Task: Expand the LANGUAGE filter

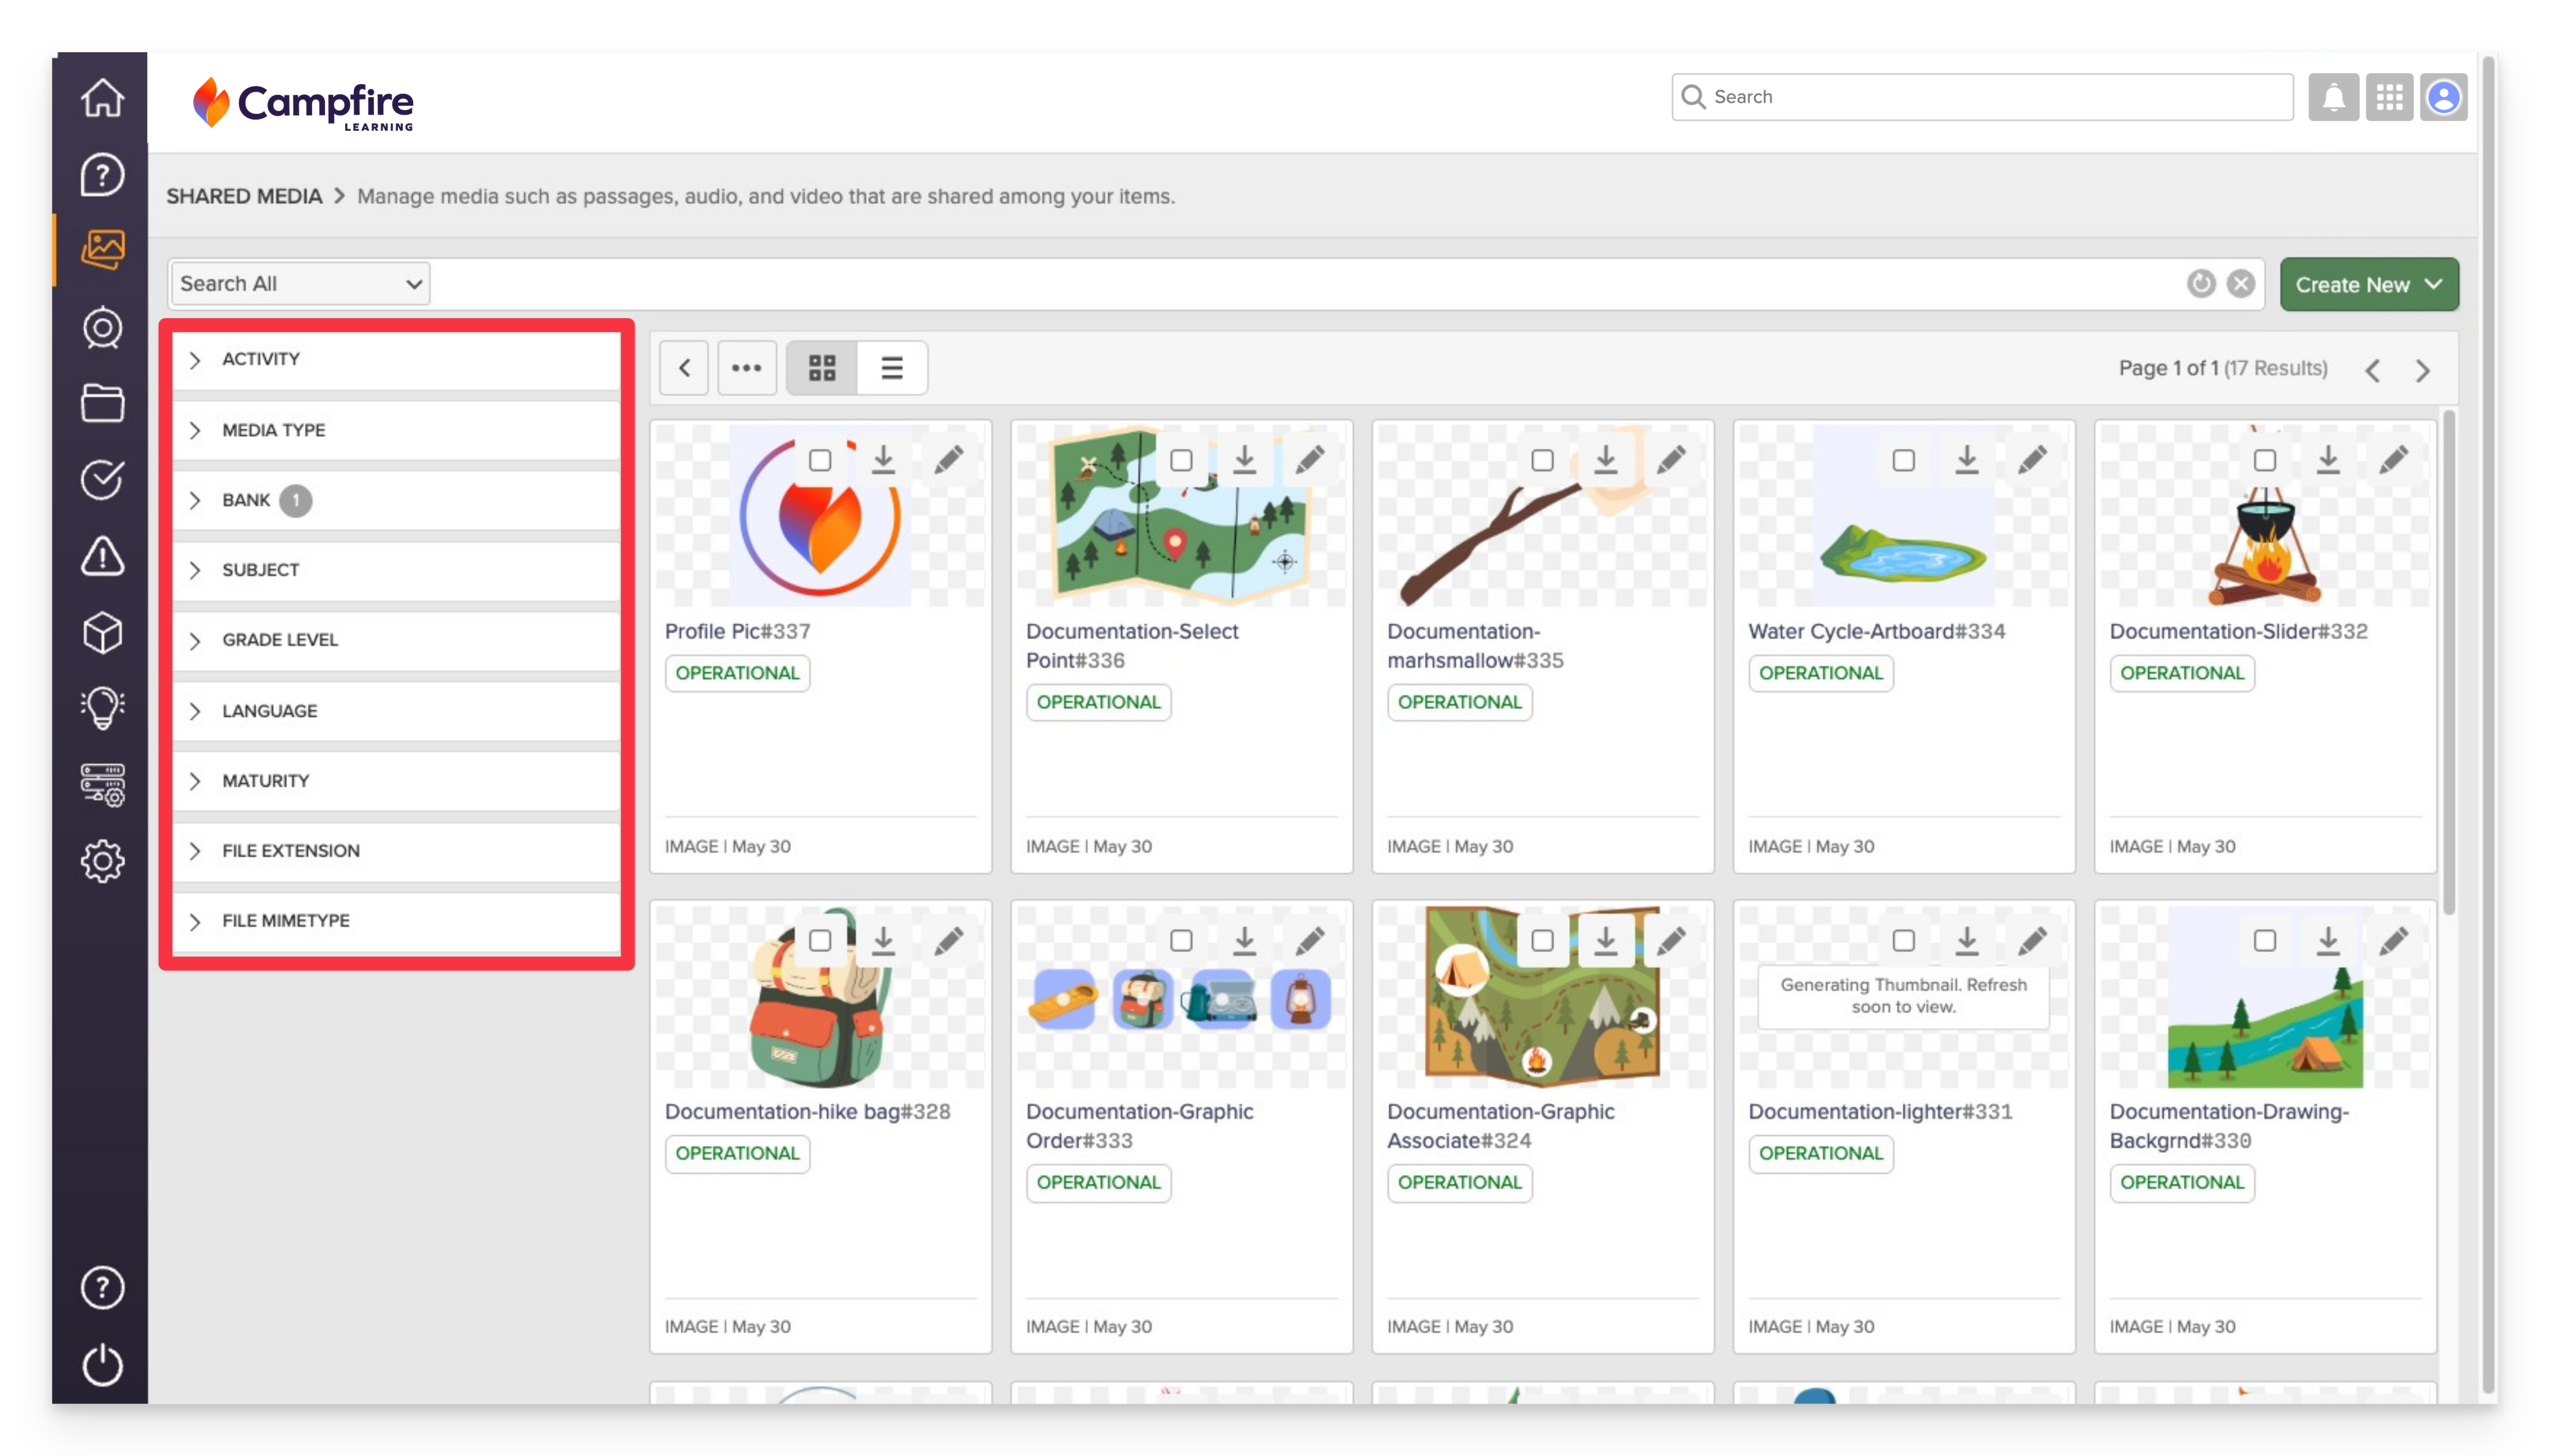Action: click(x=396, y=711)
